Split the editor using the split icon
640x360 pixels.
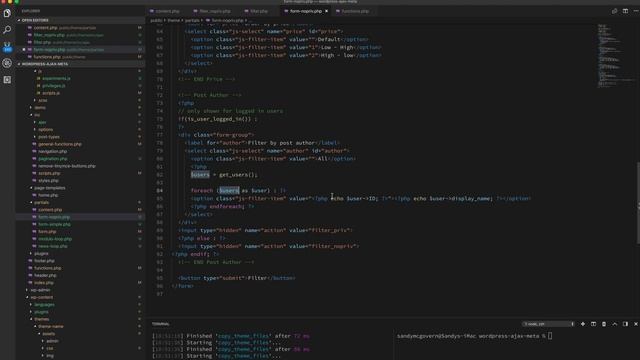click(625, 11)
